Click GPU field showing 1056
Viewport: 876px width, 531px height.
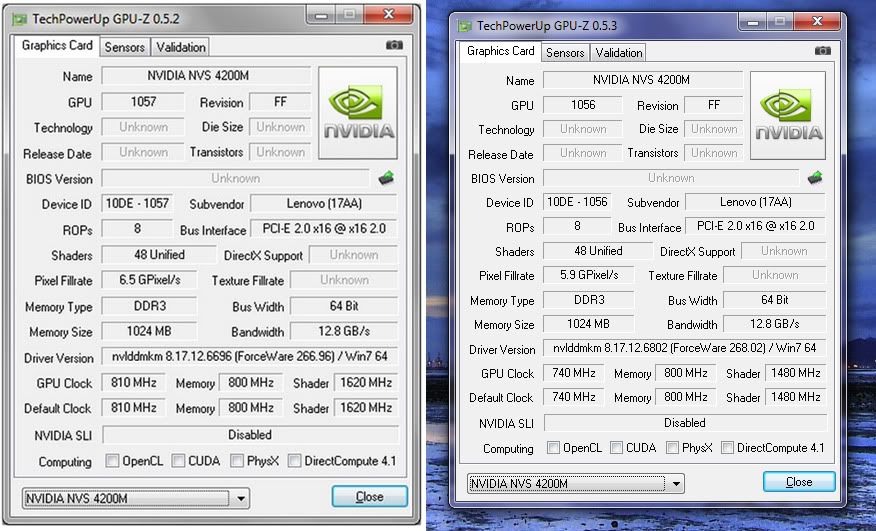[x=583, y=105]
